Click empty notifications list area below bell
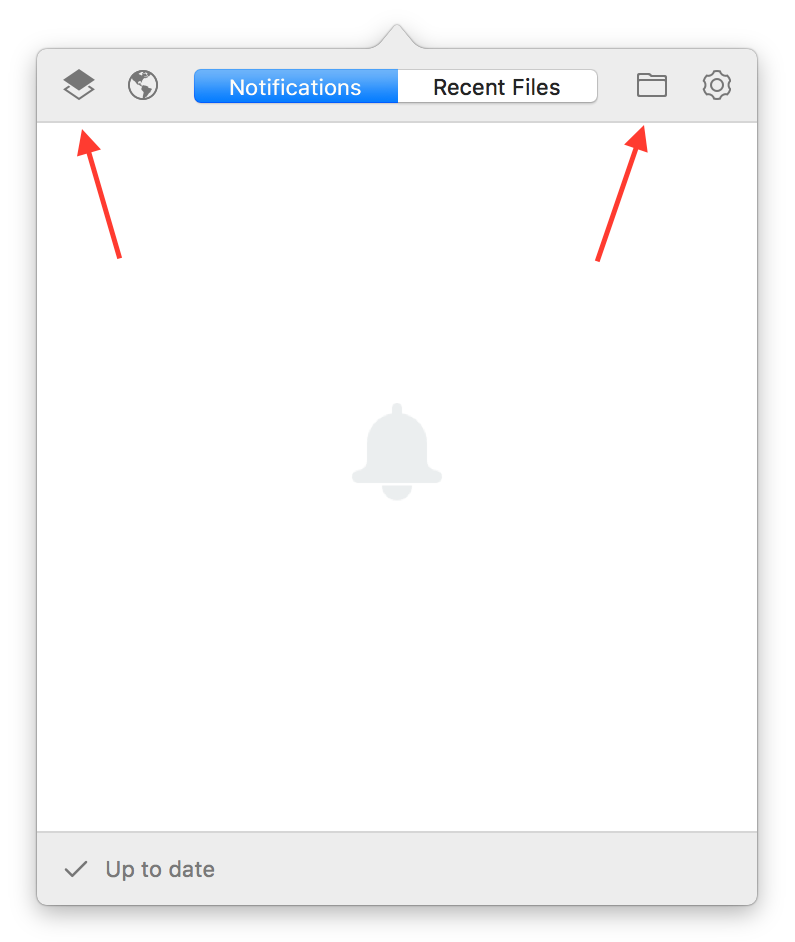The height and width of the screenshot is (942, 795). (x=397, y=661)
